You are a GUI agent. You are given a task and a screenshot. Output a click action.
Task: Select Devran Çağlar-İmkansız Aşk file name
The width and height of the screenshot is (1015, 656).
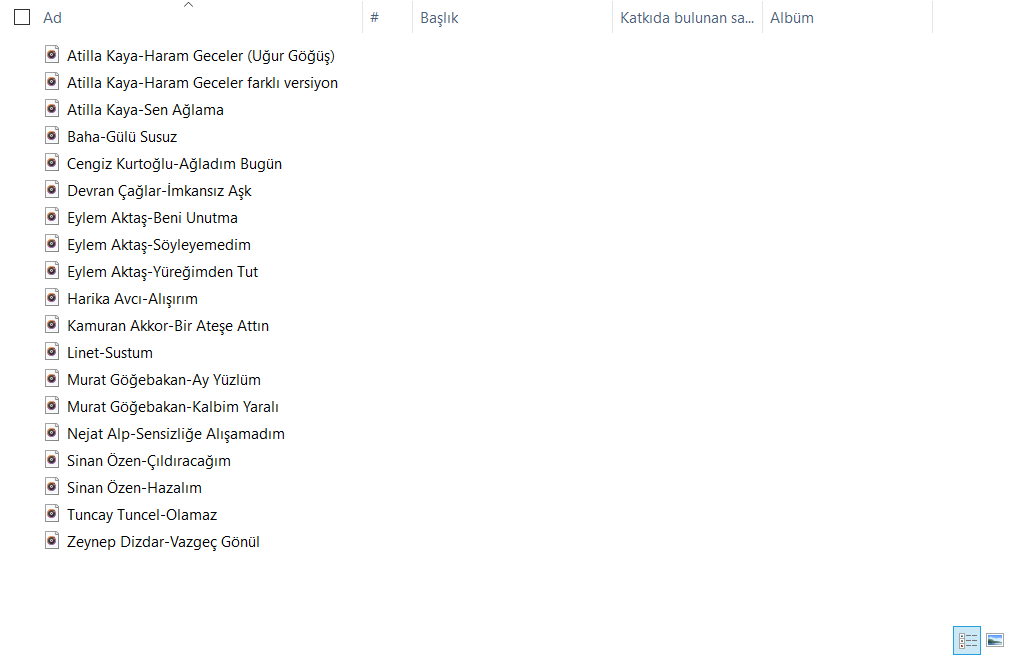pyautogui.click(x=159, y=191)
